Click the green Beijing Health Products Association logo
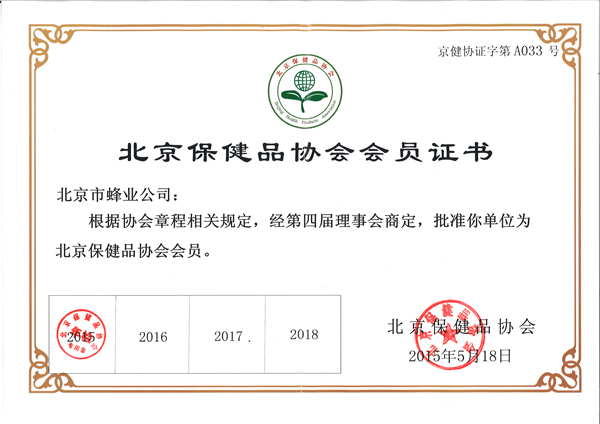600x424 pixels. (x=305, y=91)
